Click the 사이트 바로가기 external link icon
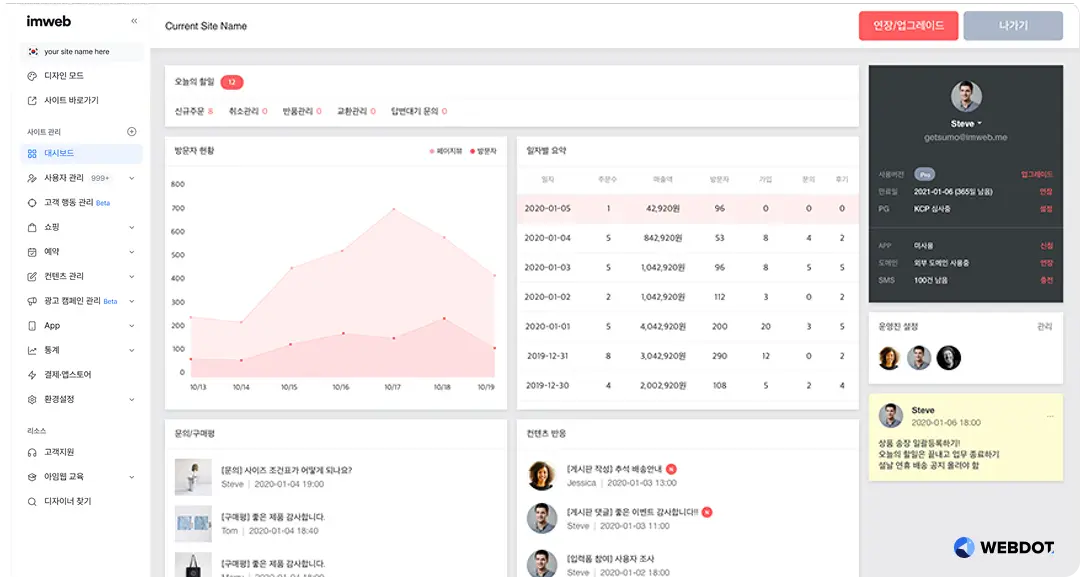 [32, 101]
